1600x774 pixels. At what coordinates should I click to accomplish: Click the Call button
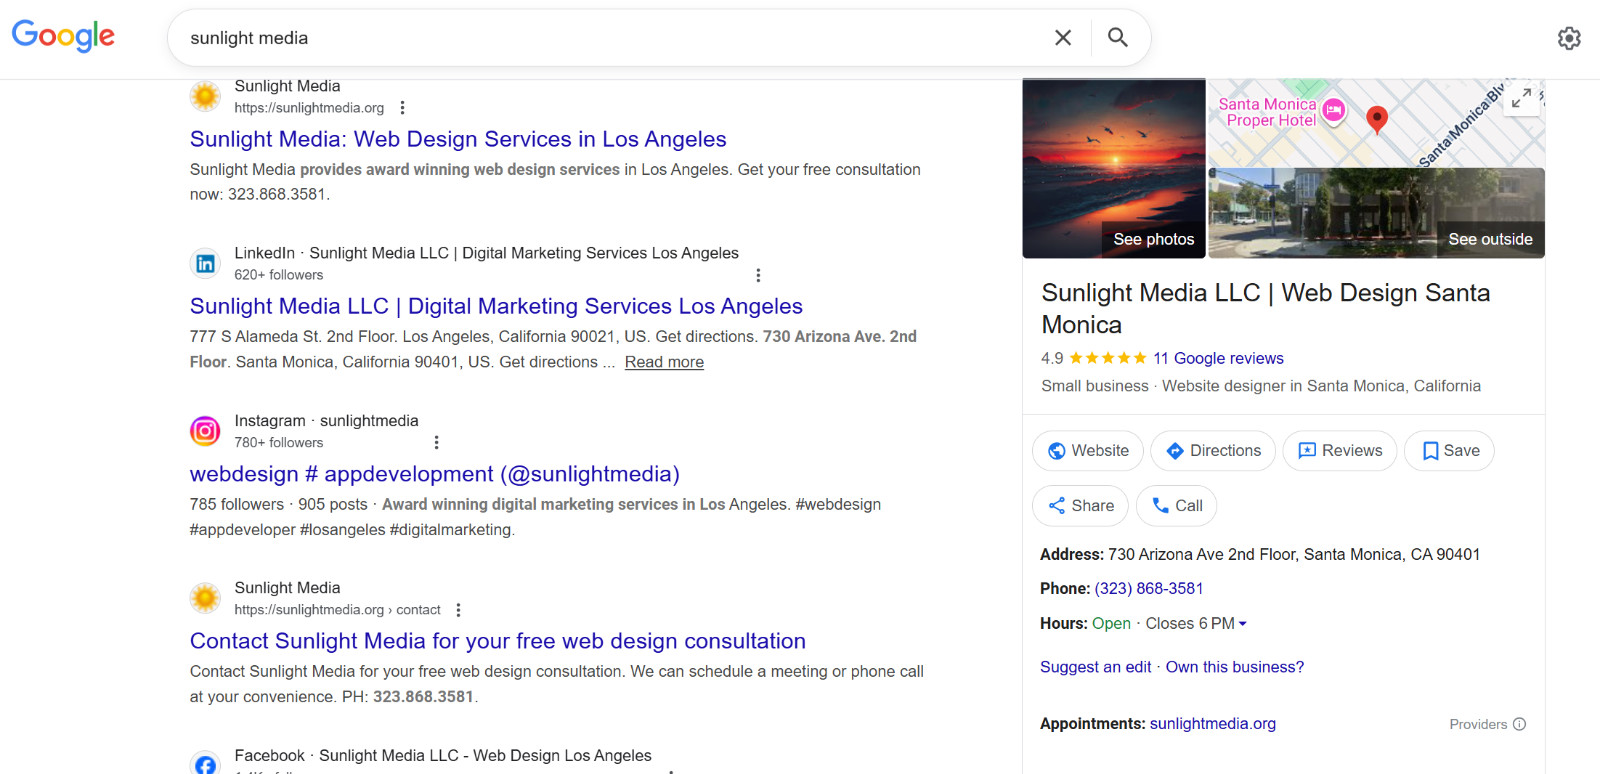tap(1176, 506)
